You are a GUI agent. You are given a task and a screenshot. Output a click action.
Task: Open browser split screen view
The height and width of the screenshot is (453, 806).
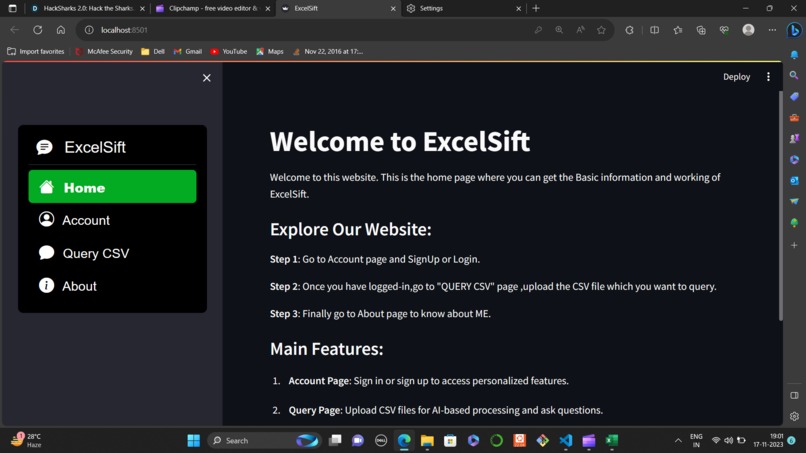(x=654, y=30)
